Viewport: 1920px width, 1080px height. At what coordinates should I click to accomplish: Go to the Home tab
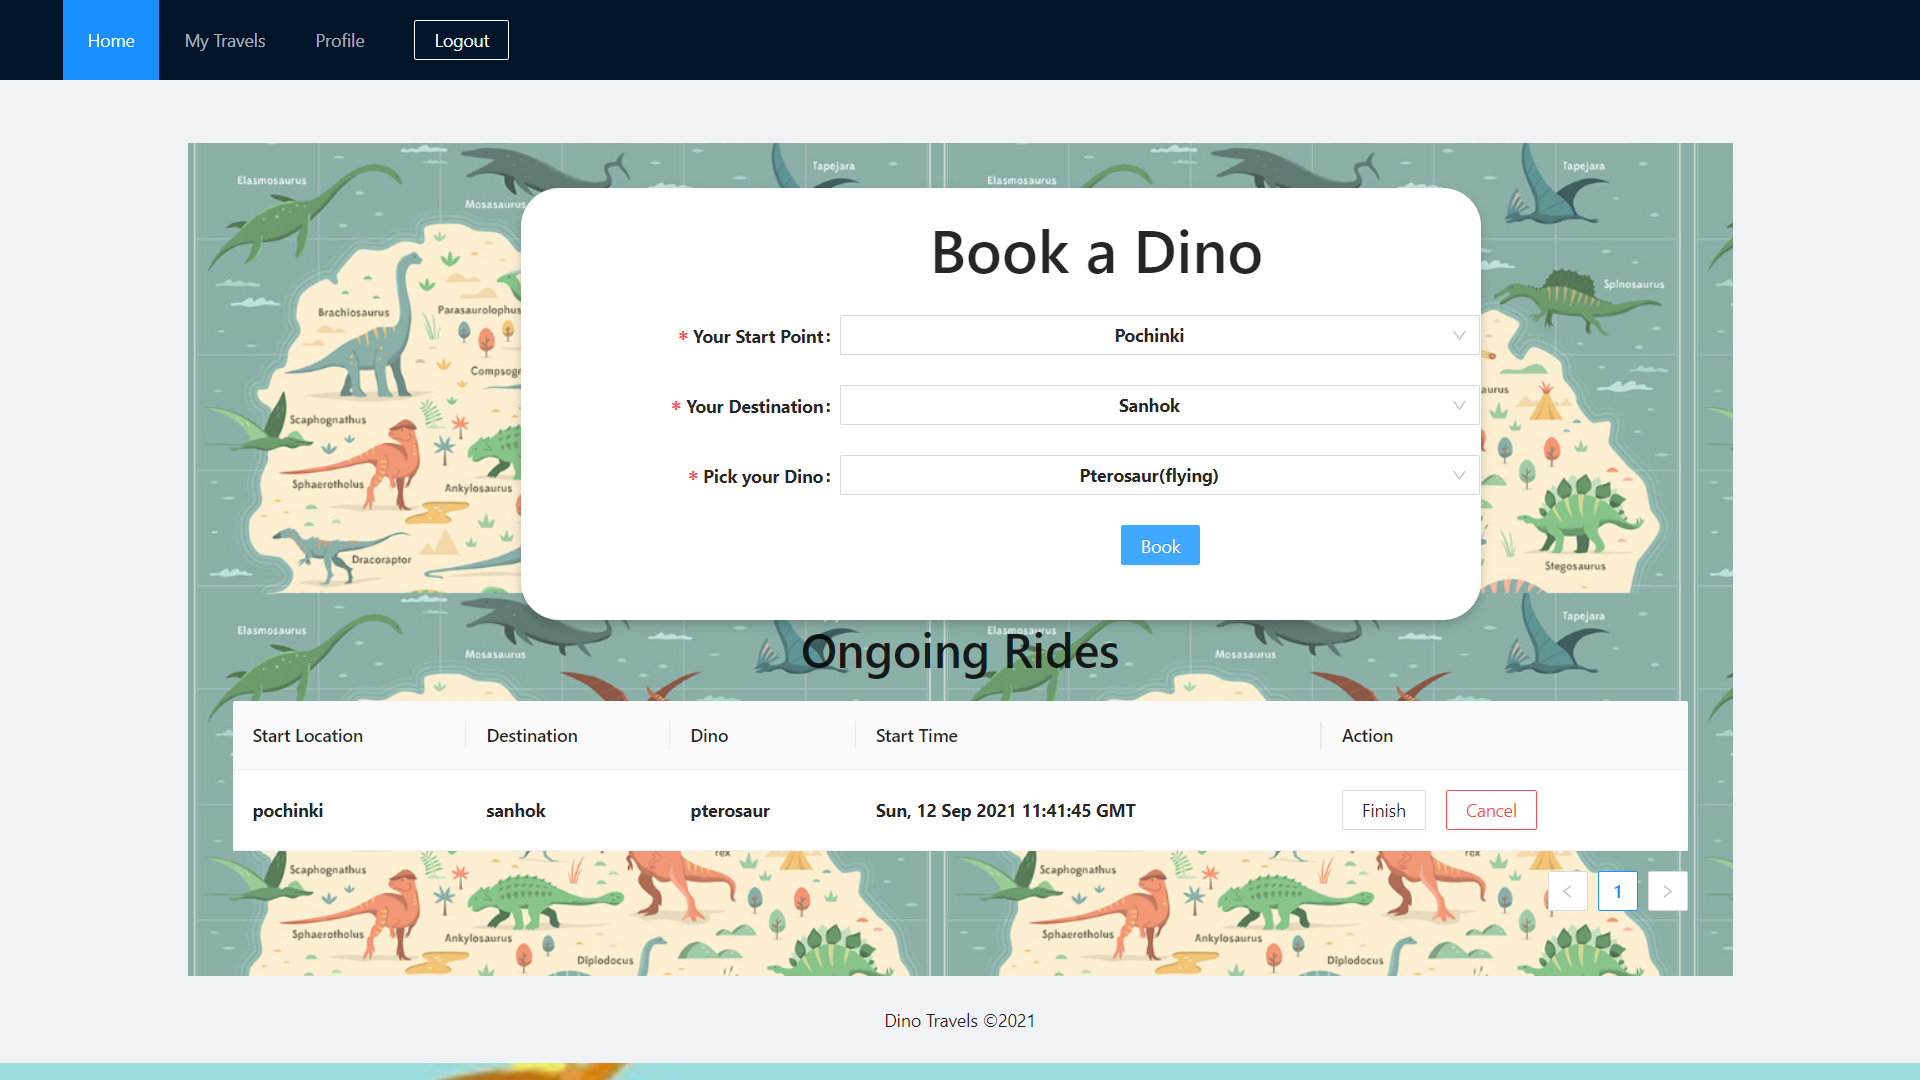[111, 41]
